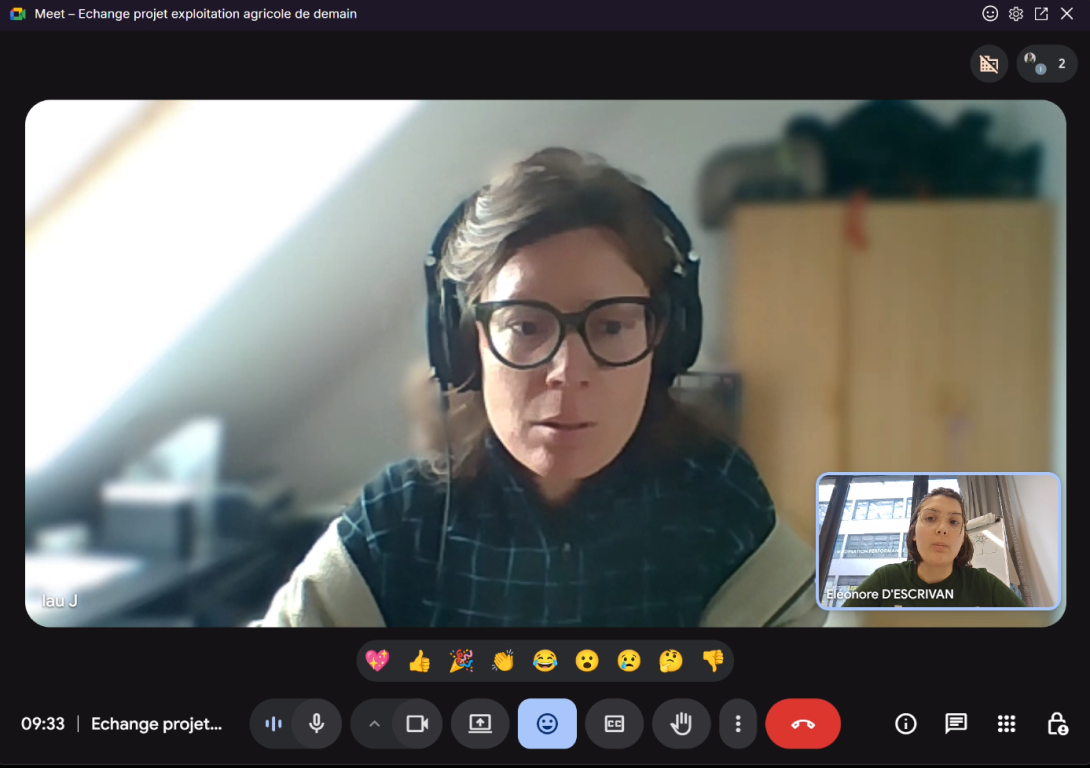Mute the microphone
This screenshot has width=1090, height=768.
[x=316, y=724]
